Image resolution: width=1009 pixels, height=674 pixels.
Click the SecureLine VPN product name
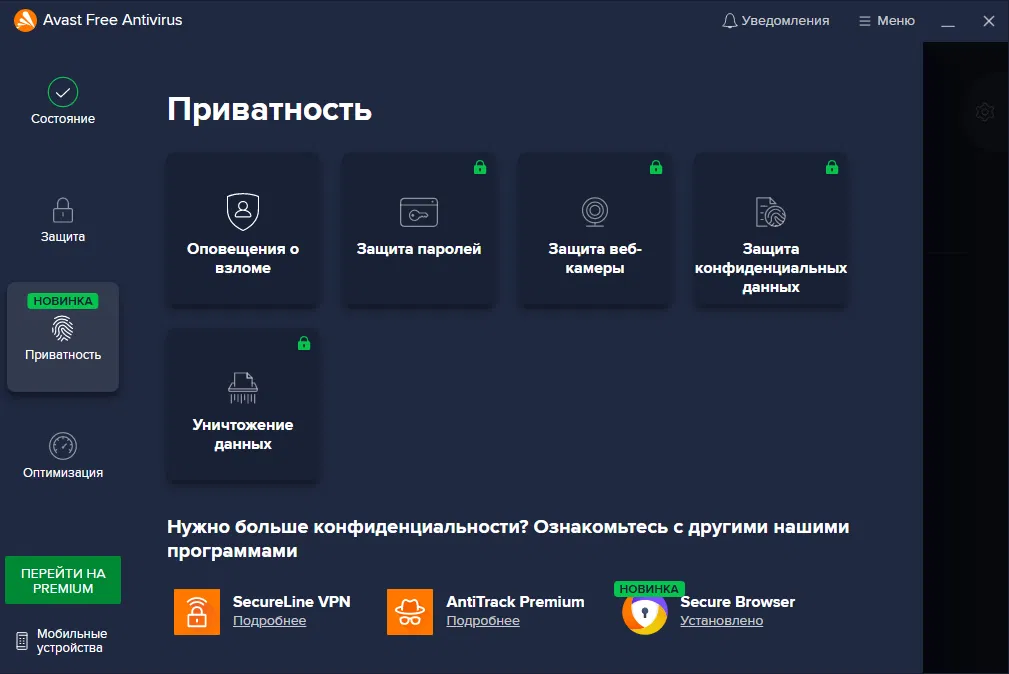pos(292,602)
